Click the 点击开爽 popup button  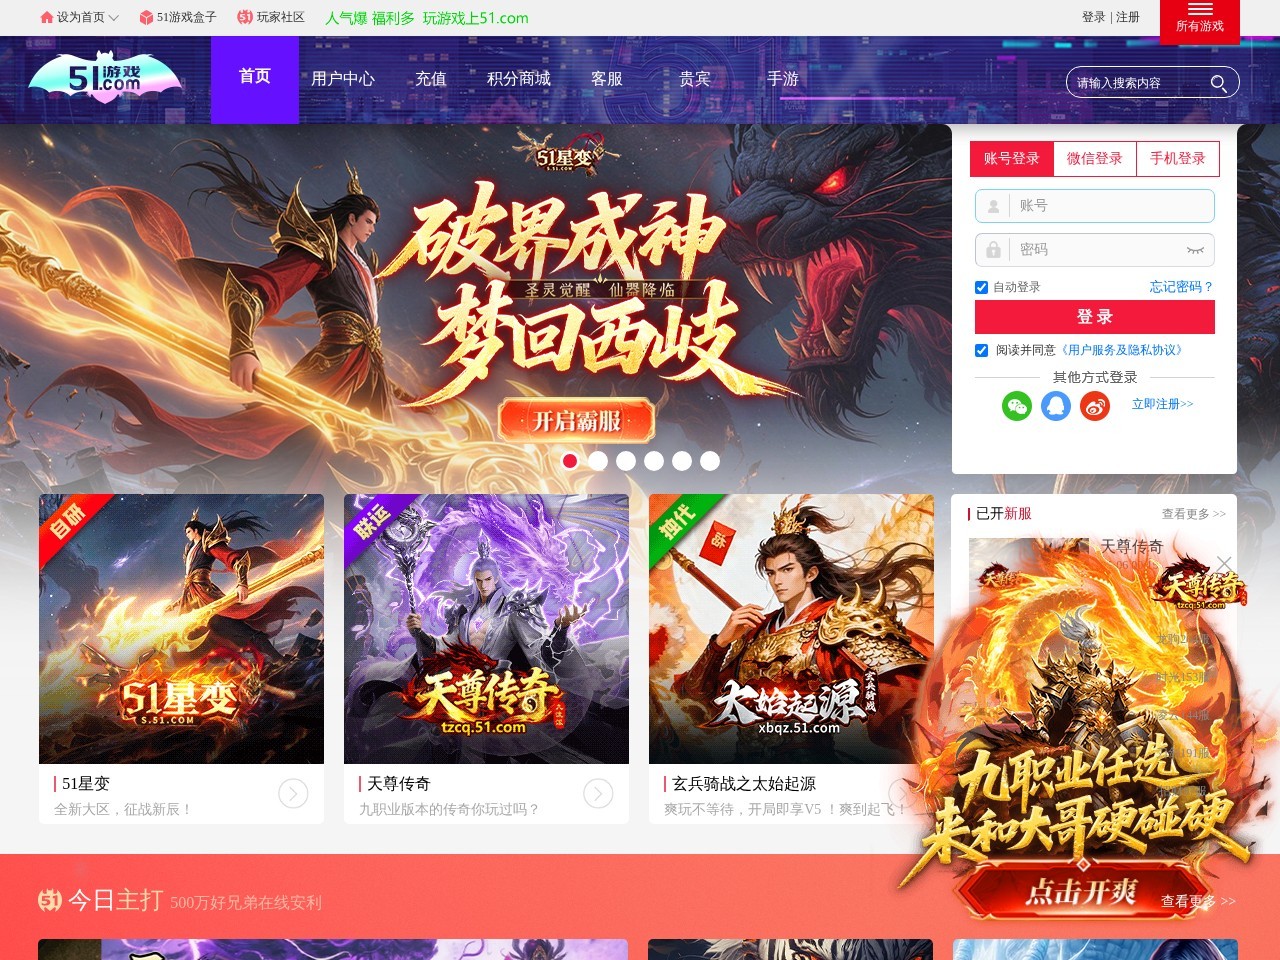click(1081, 891)
